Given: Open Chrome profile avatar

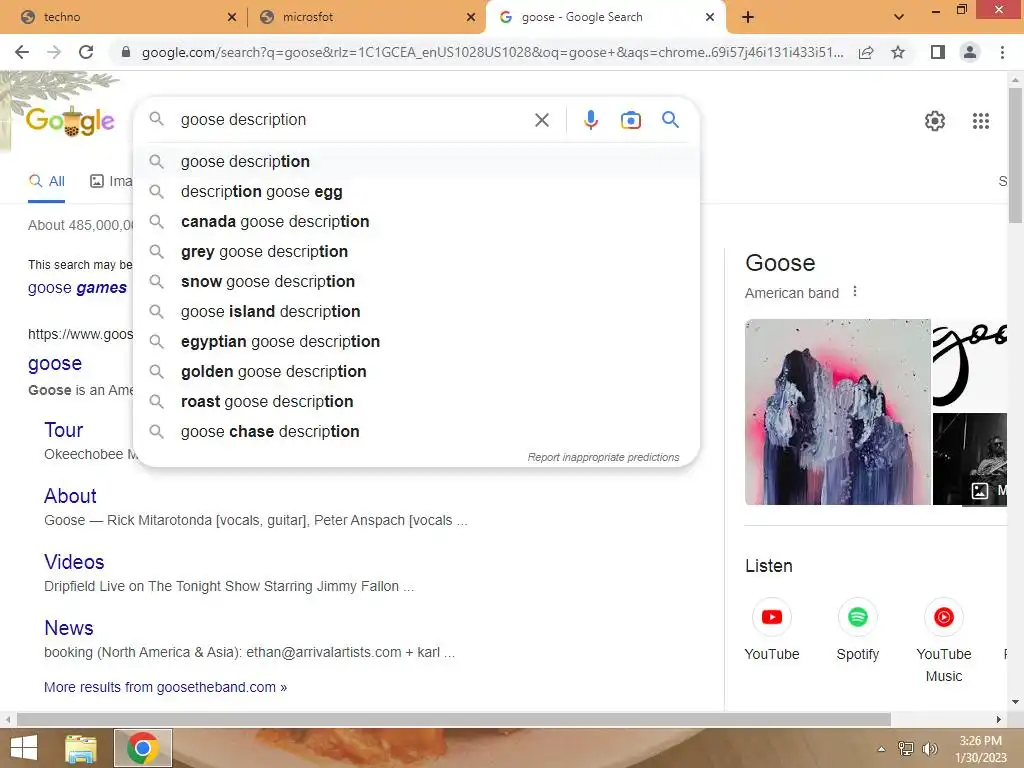Looking at the screenshot, I should (x=970, y=52).
